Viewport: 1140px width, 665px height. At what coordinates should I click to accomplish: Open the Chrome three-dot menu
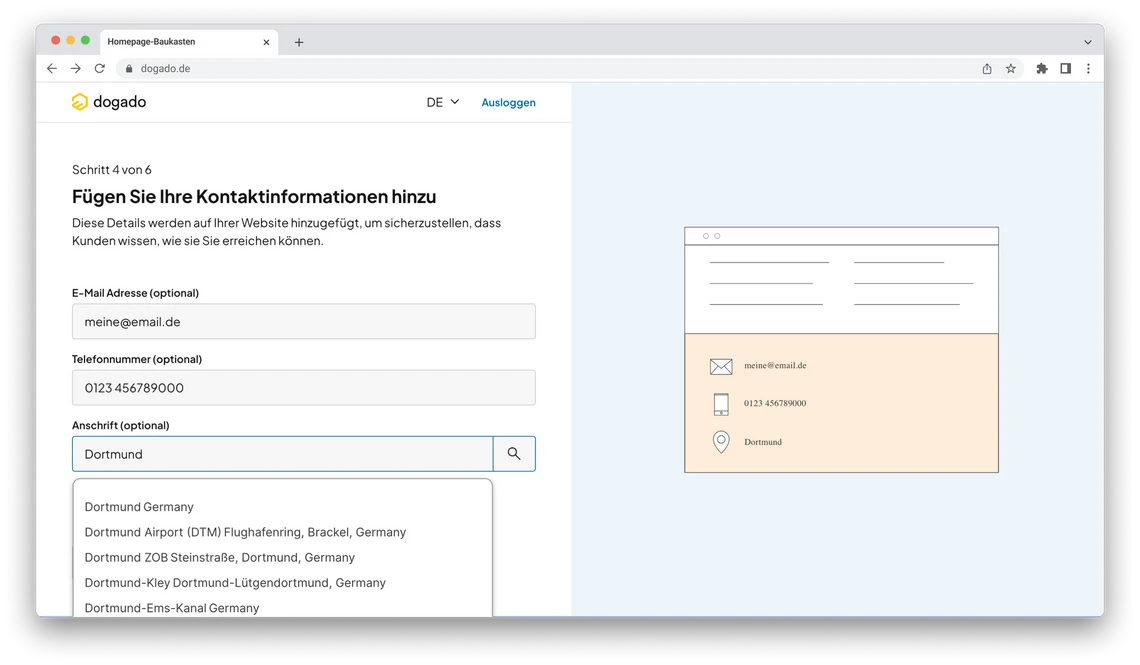pyautogui.click(x=1089, y=68)
